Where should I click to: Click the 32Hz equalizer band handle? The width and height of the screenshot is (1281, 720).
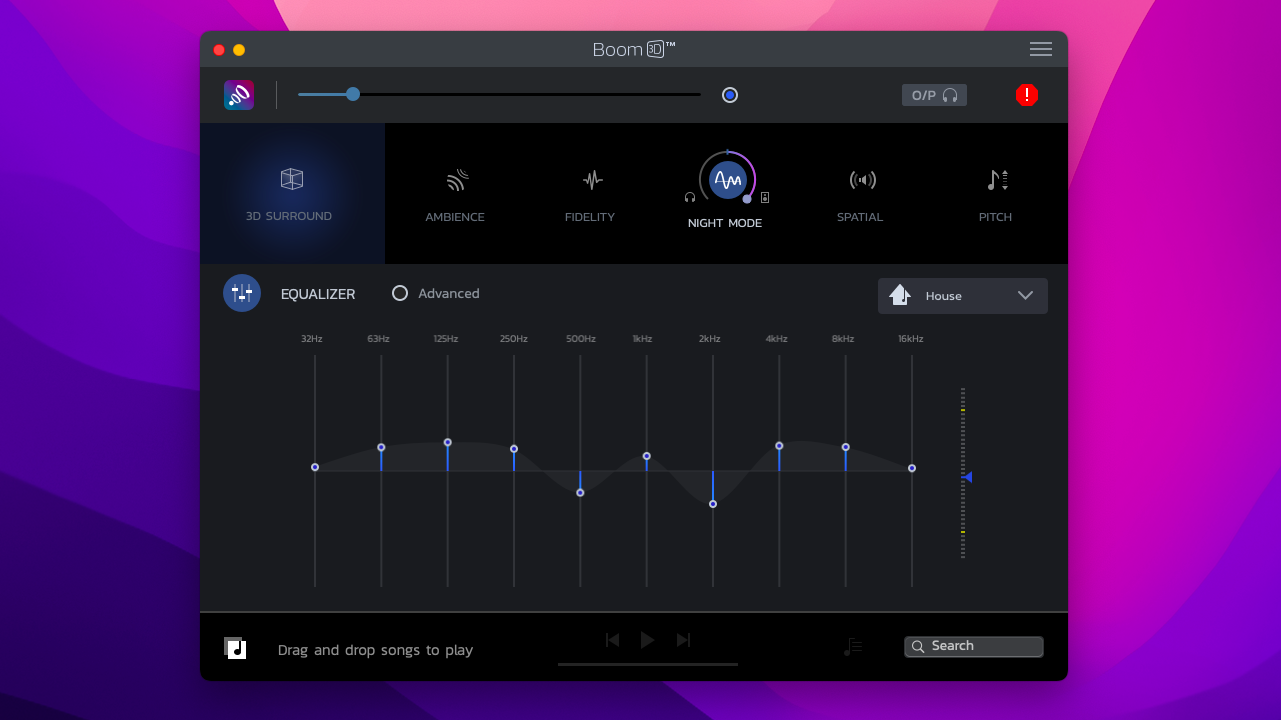coord(315,467)
